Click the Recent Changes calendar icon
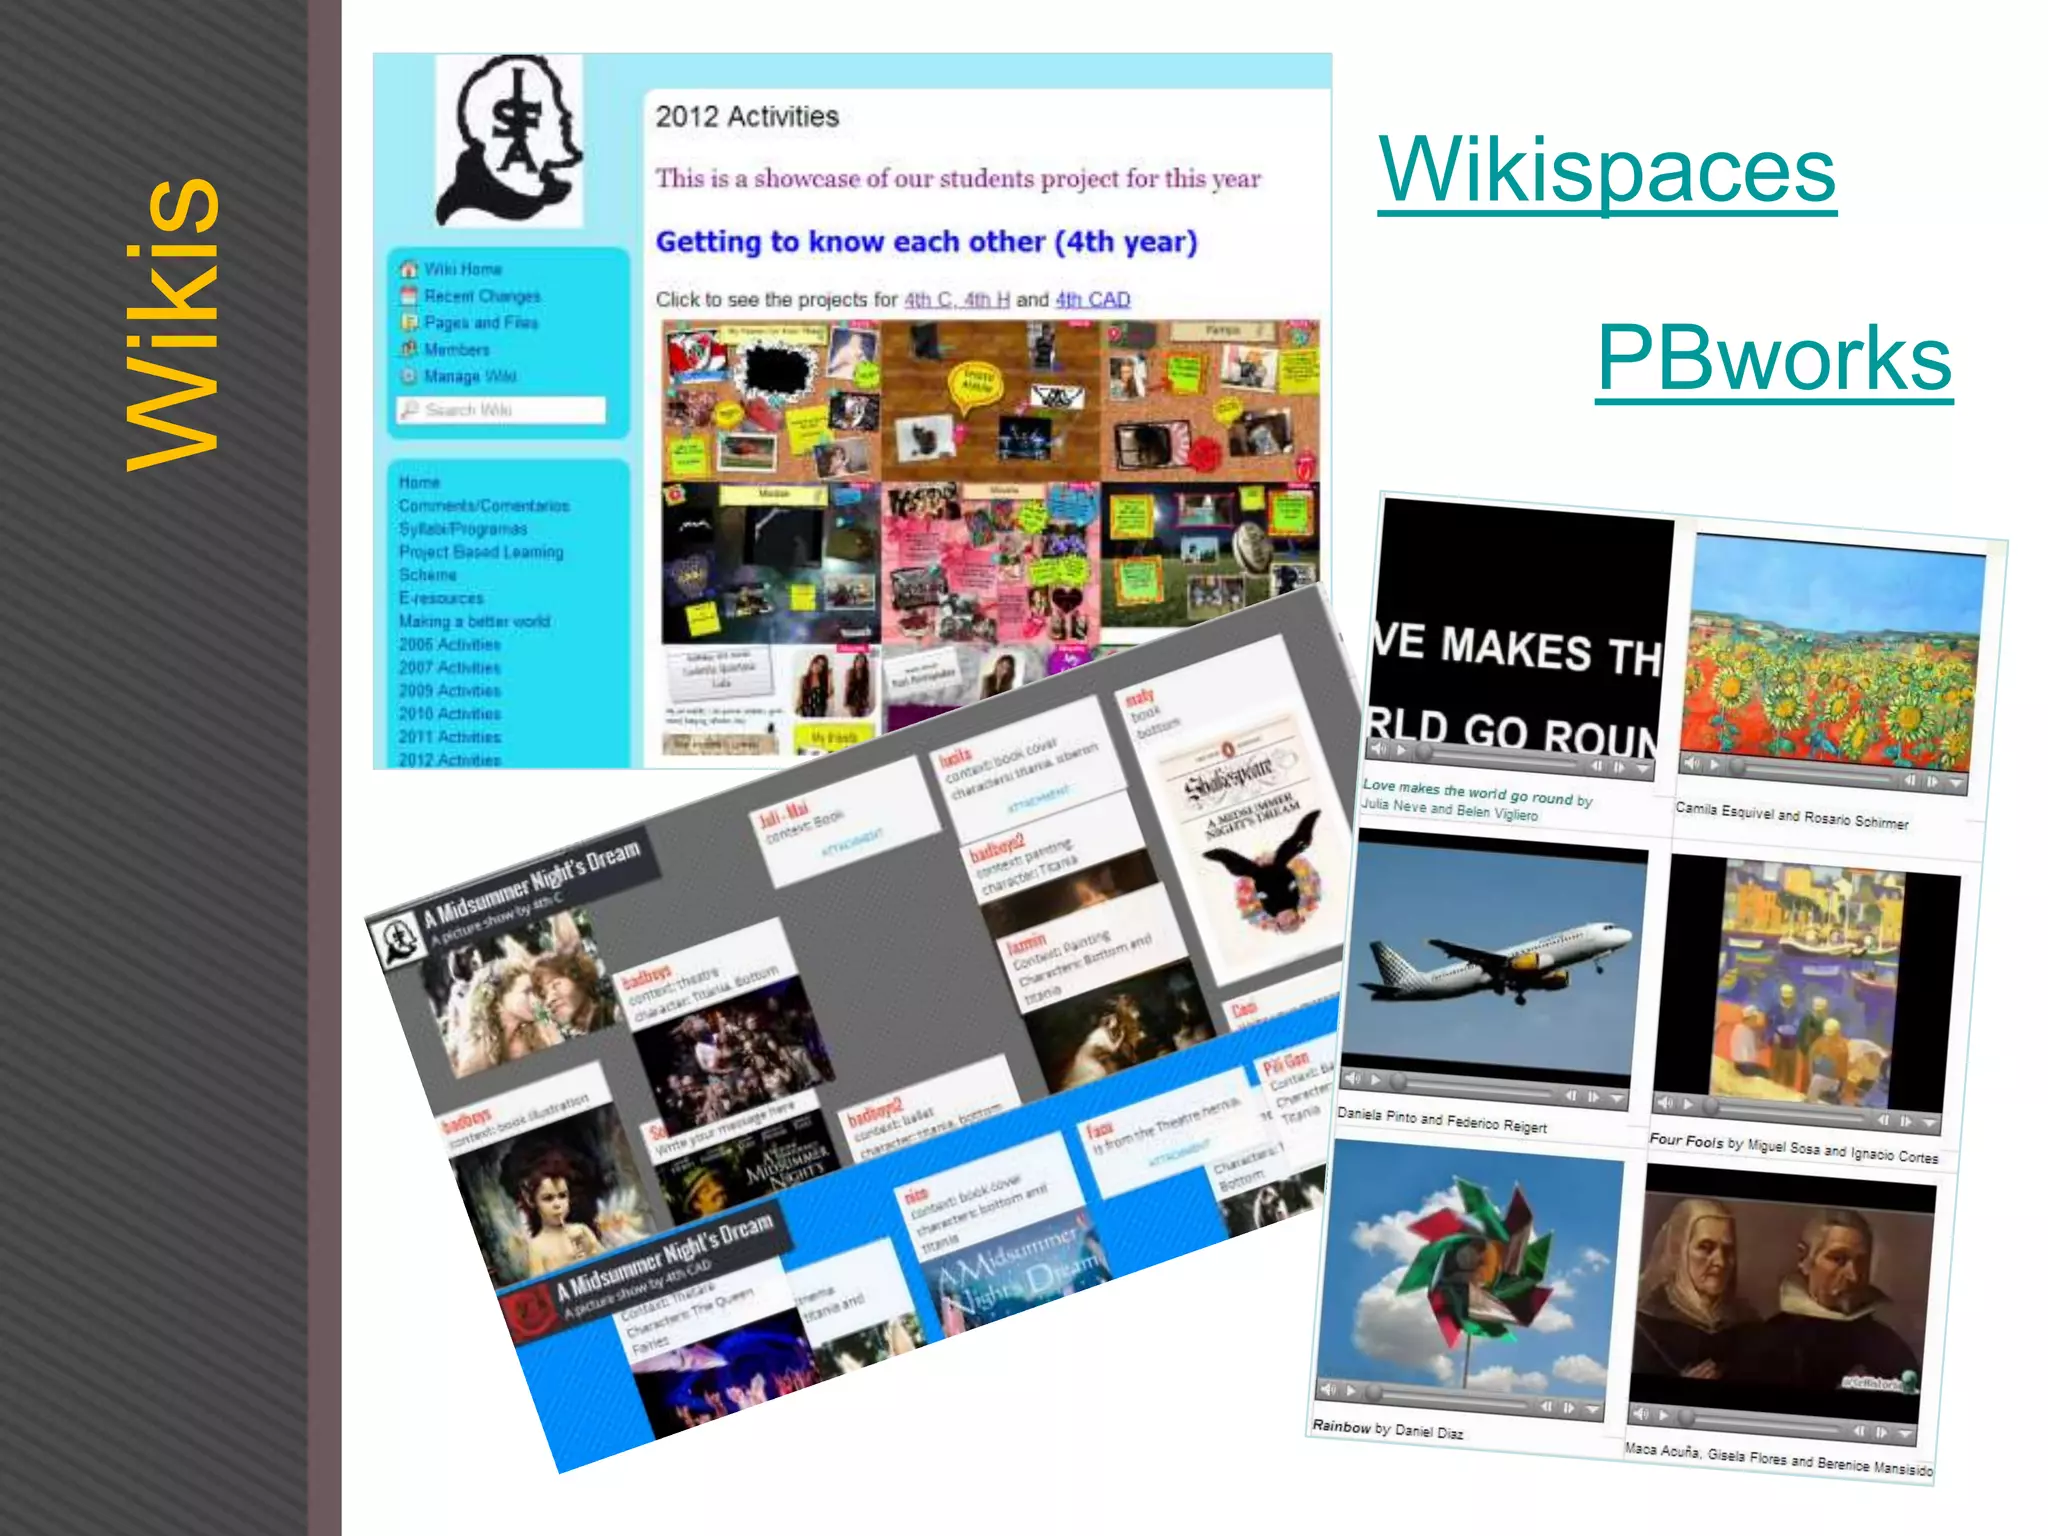This screenshot has width=2048, height=1536. pos(408,296)
